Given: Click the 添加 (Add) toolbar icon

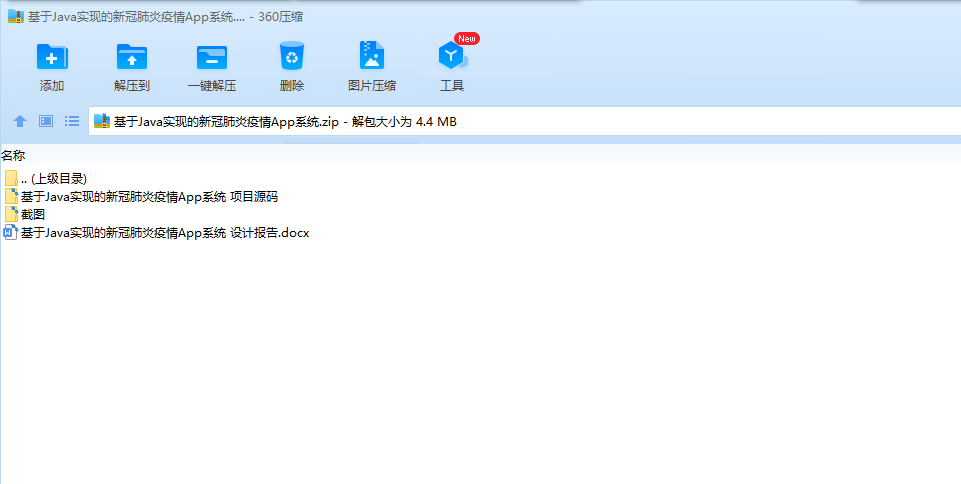Looking at the screenshot, I should click(52, 57).
